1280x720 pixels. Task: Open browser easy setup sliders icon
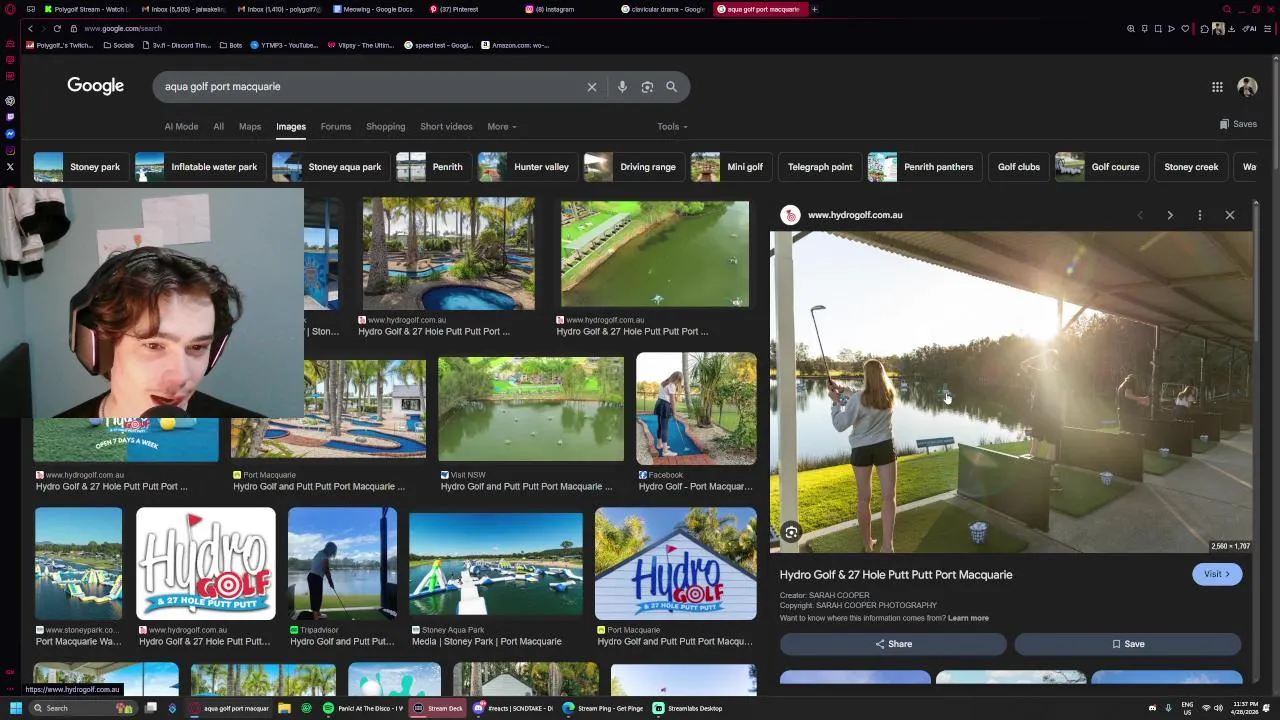1268,29
